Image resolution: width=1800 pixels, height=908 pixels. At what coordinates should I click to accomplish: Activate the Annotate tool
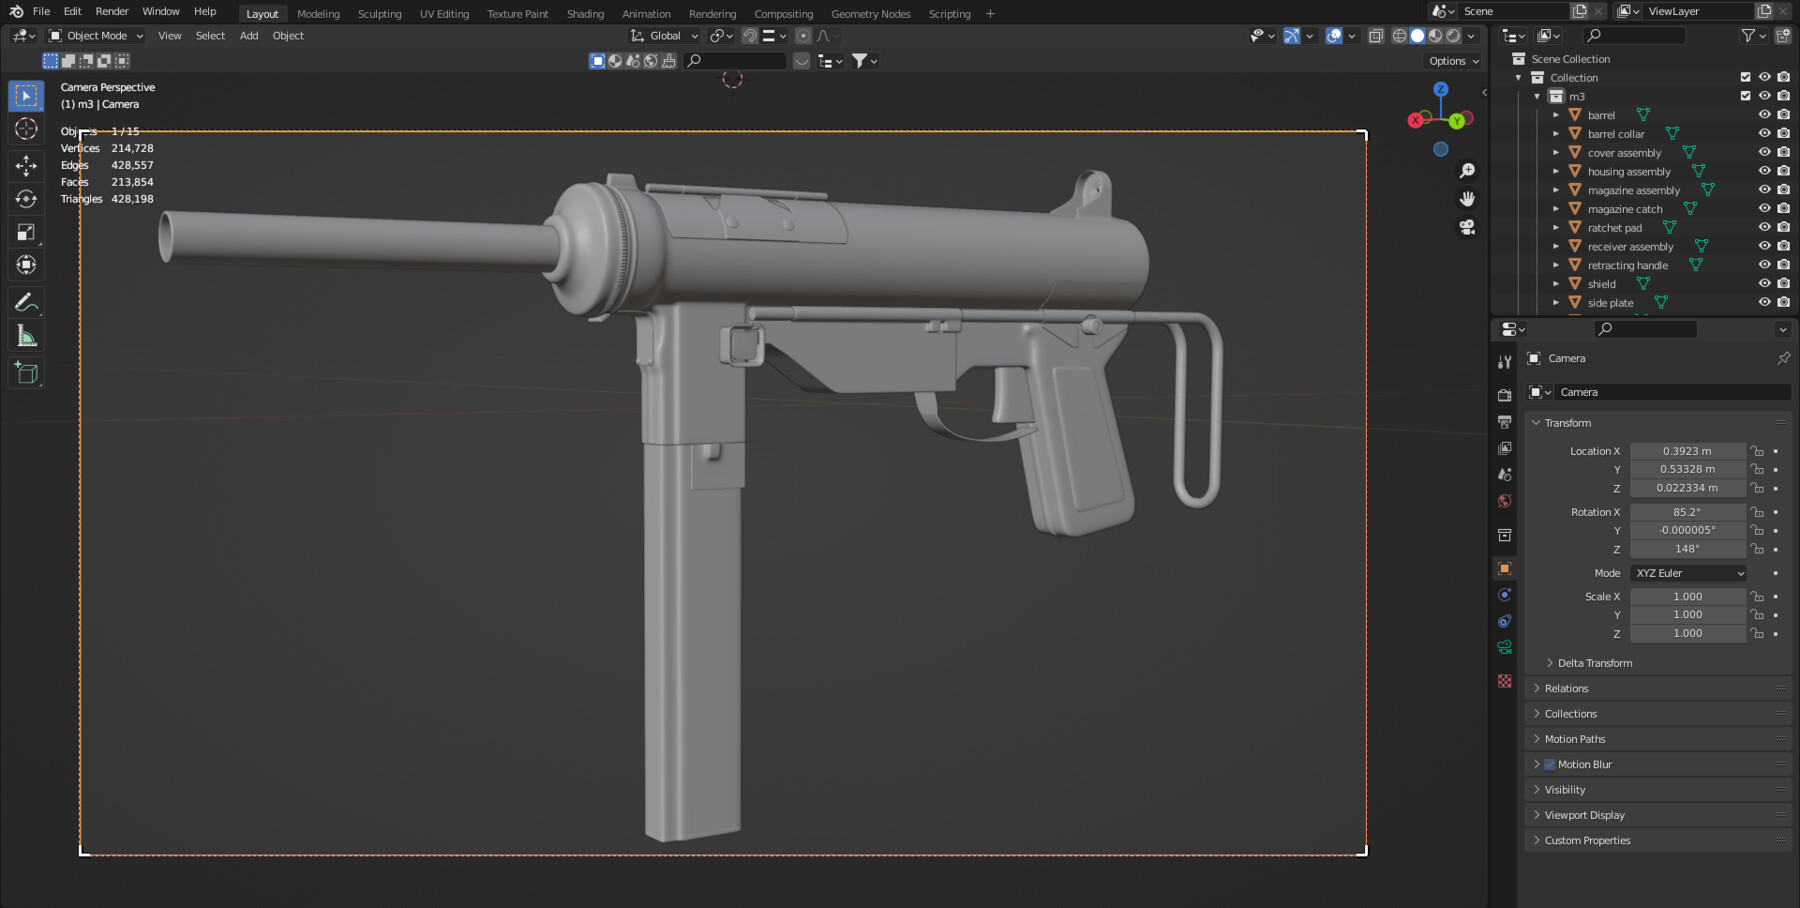[x=25, y=301]
